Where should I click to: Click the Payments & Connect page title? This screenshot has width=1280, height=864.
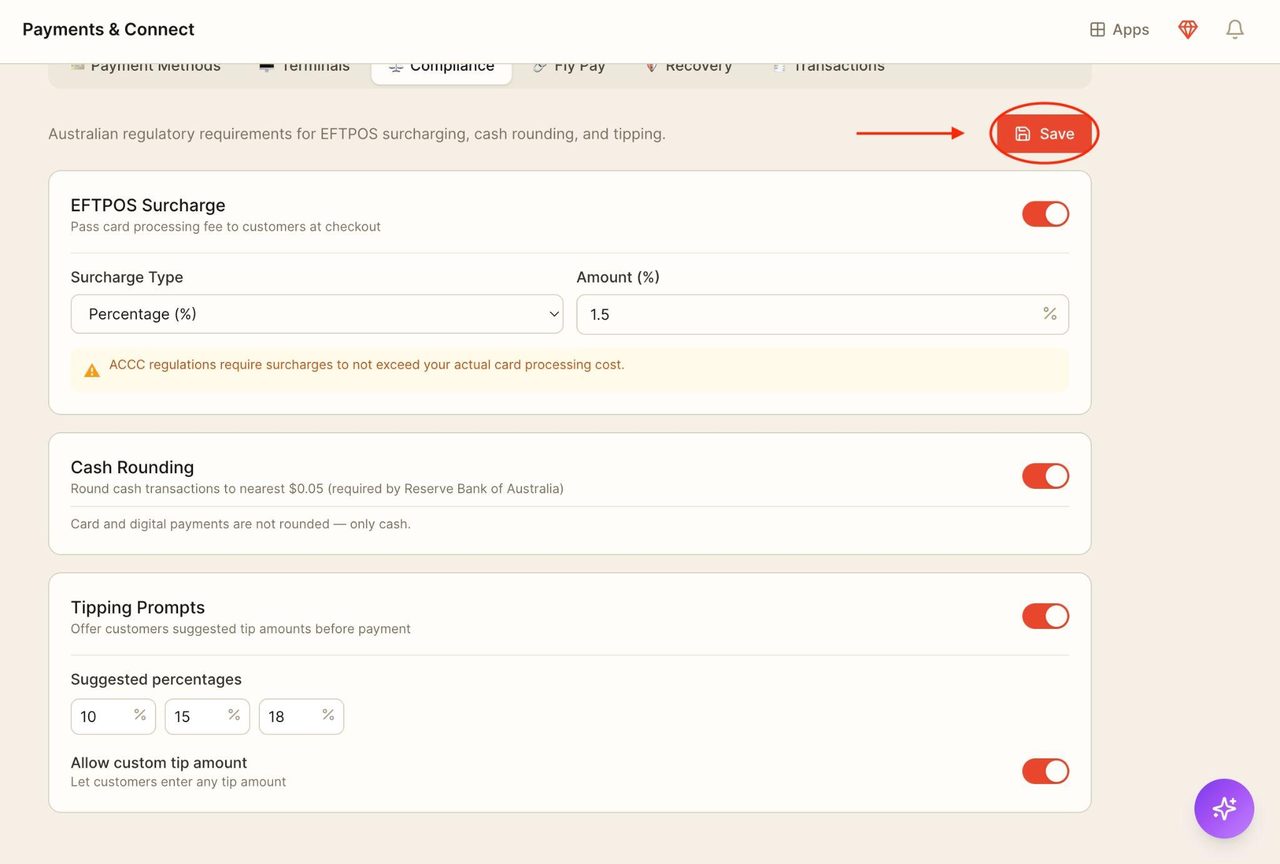pos(108,29)
